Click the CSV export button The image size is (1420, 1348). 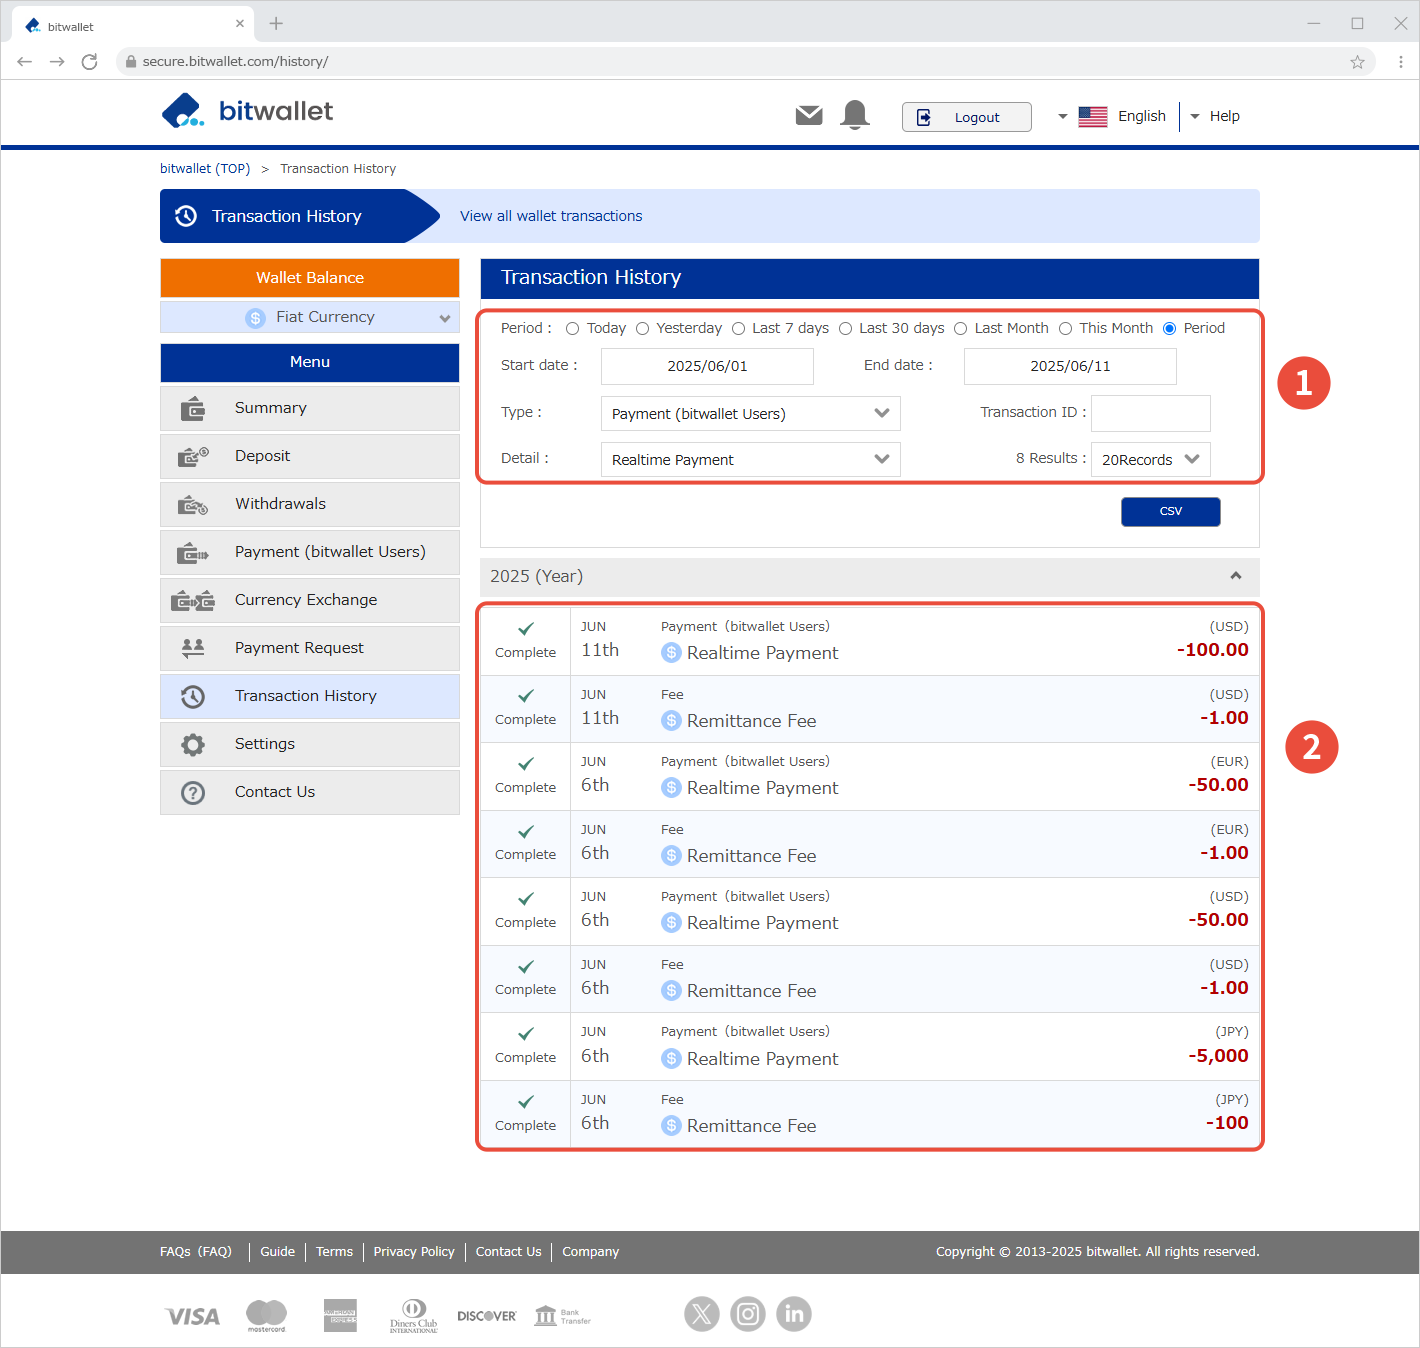pos(1170,512)
